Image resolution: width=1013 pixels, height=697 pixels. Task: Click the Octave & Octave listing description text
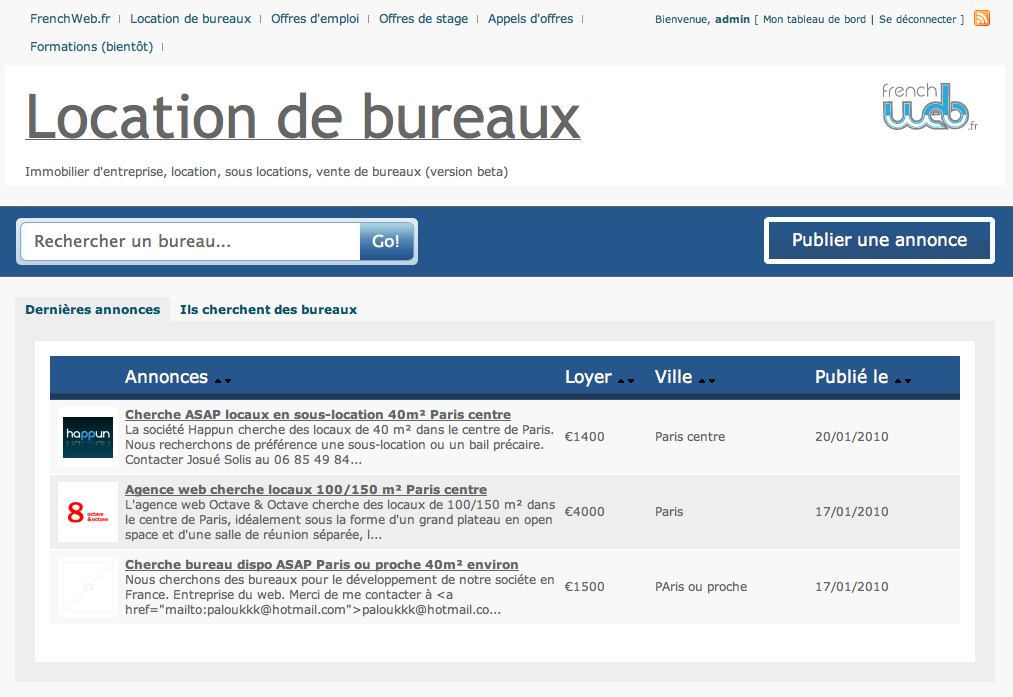(x=340, y=519)
